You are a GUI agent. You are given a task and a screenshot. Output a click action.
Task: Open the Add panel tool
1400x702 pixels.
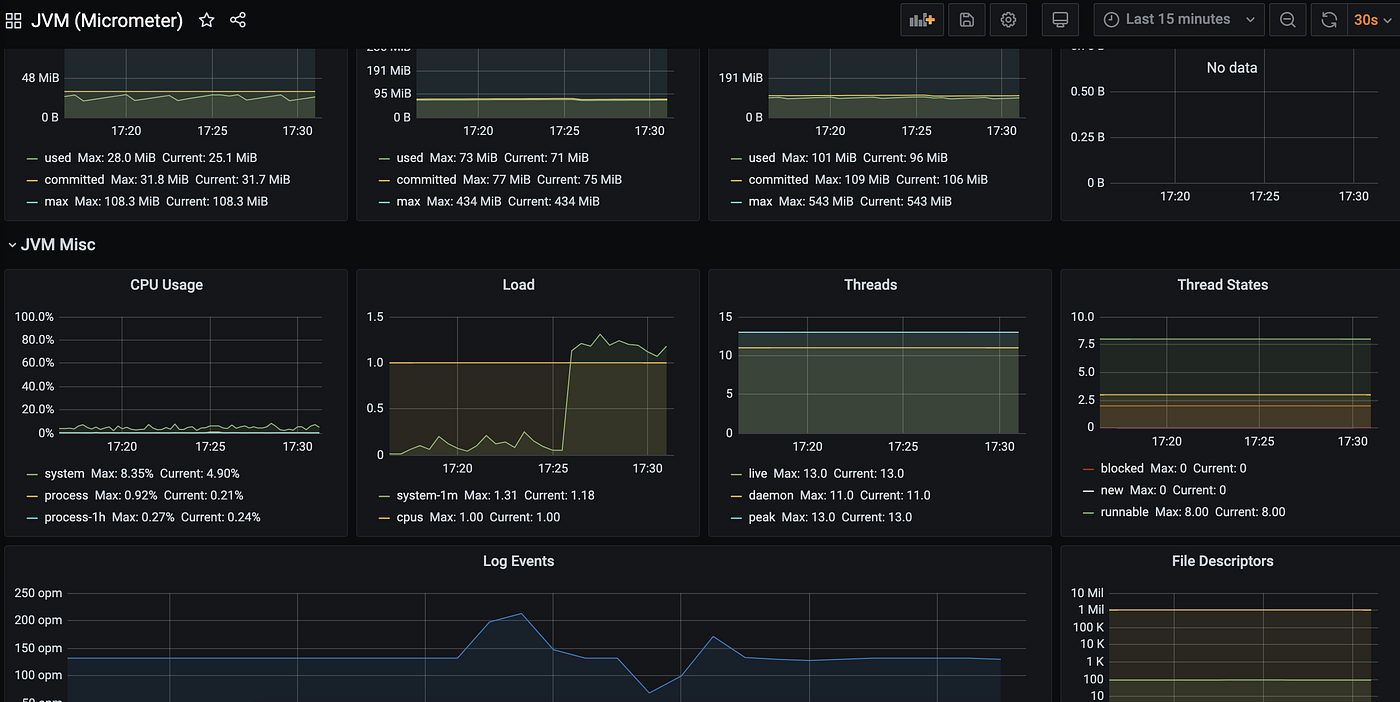(921, 19)
